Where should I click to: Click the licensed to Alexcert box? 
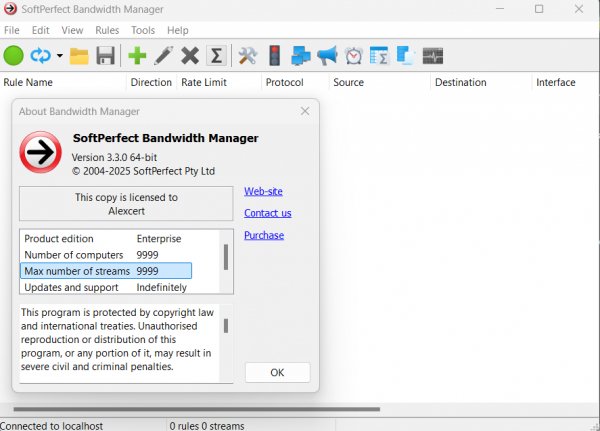click(126, 204)
